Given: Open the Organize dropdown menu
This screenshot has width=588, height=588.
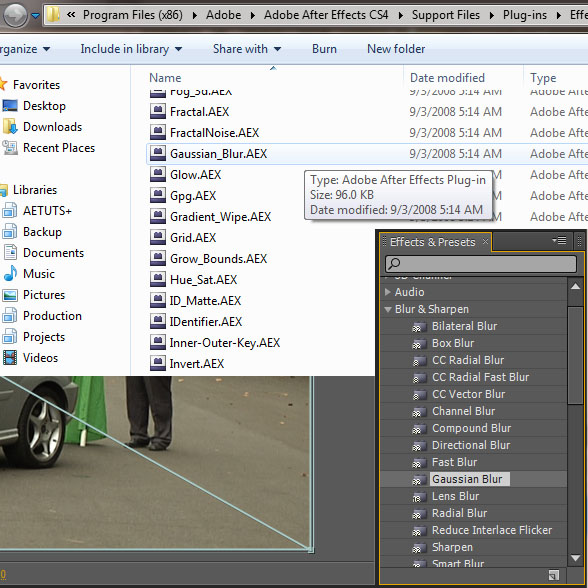Looking at the screenshot, I should point(25,49).
